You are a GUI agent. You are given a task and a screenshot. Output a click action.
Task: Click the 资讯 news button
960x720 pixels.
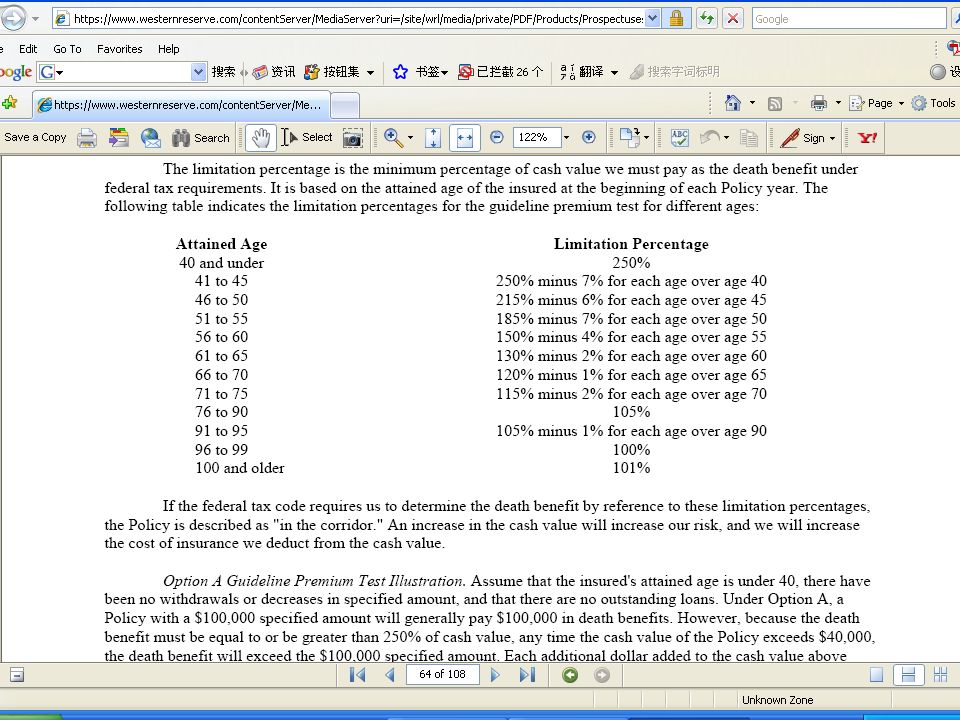click(x=274, y=72)
